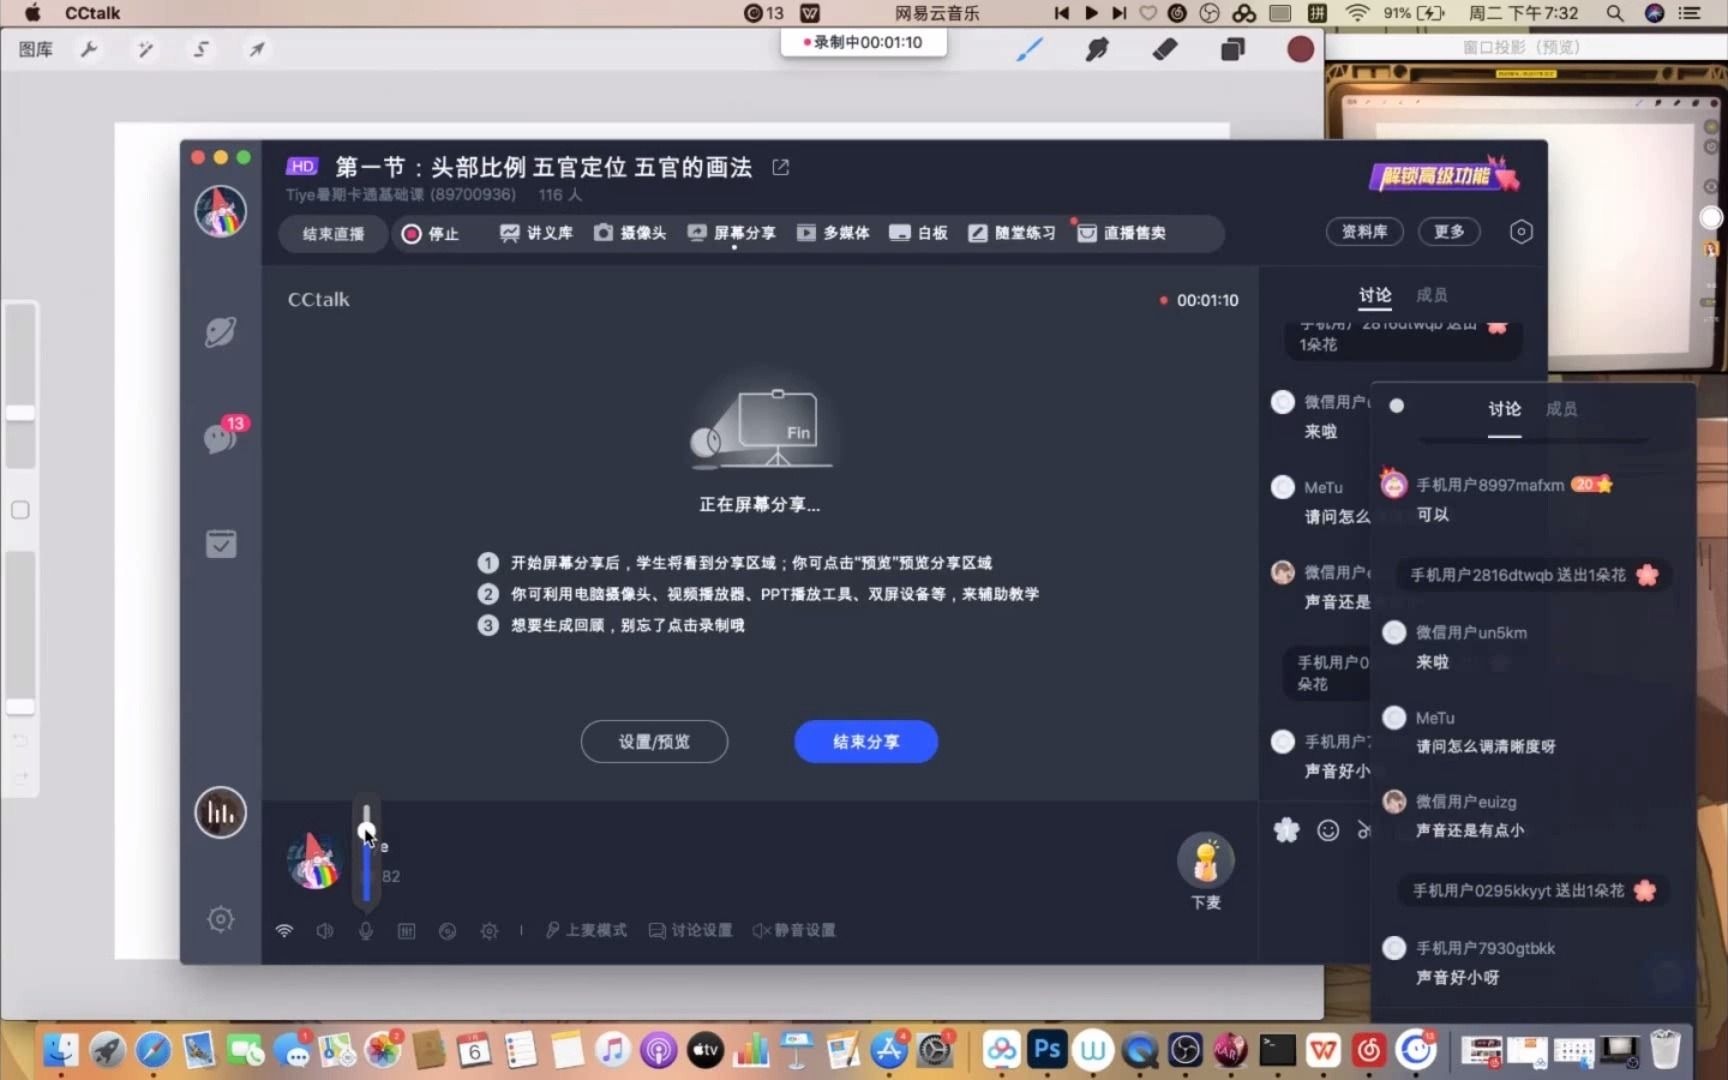Click message 声音好小呀 in overlay
This screenshot has height=1080, width=1728.
pos(1457,977)
